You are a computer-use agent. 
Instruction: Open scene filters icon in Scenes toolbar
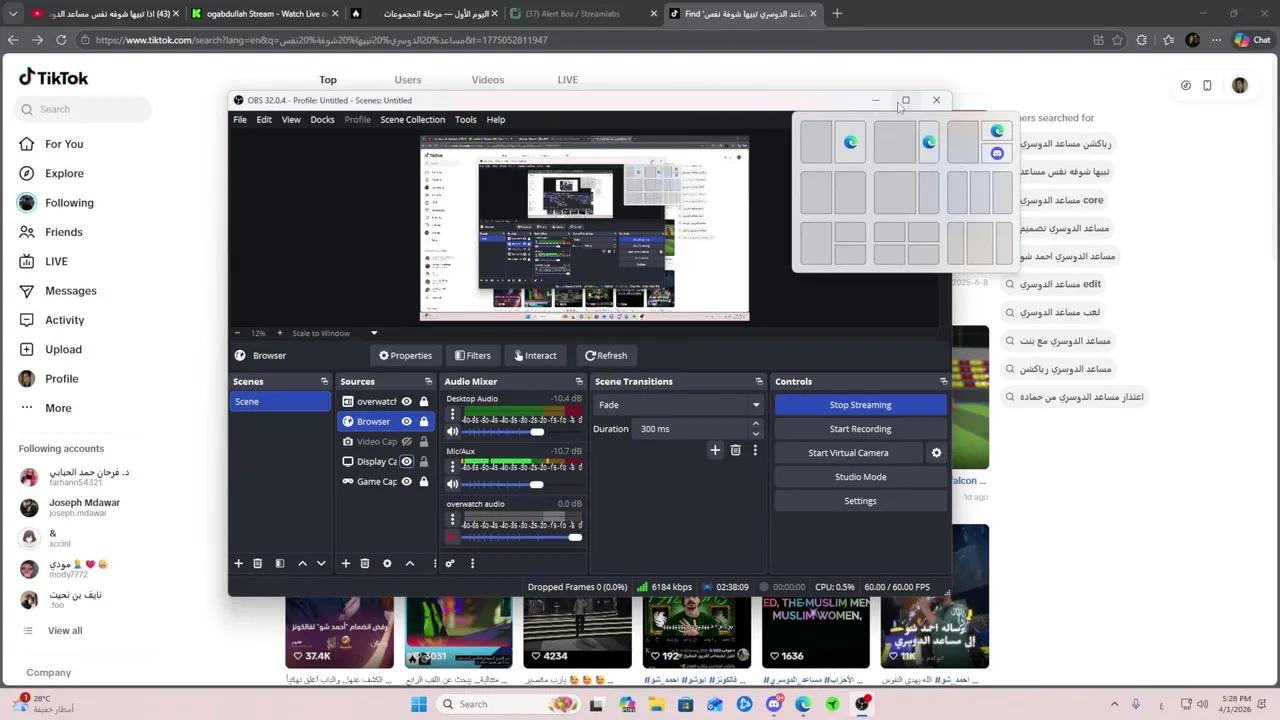[x=280, y=563]
